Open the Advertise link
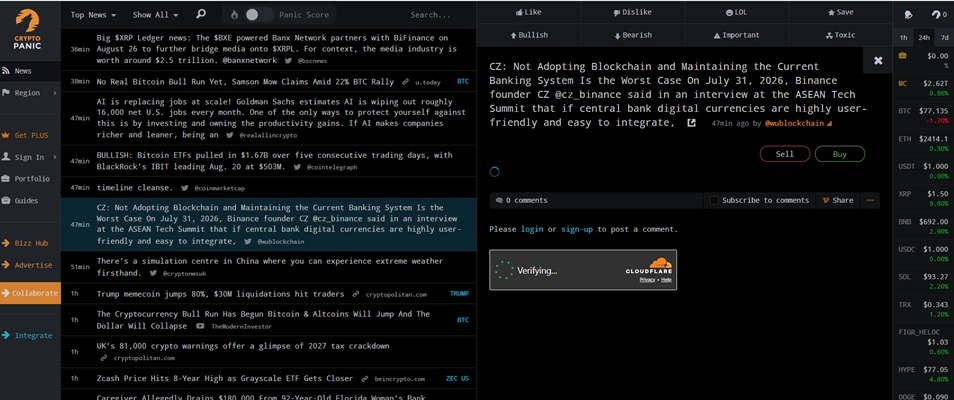This screenshot has height=400, width=954. (x=30, y=265)
